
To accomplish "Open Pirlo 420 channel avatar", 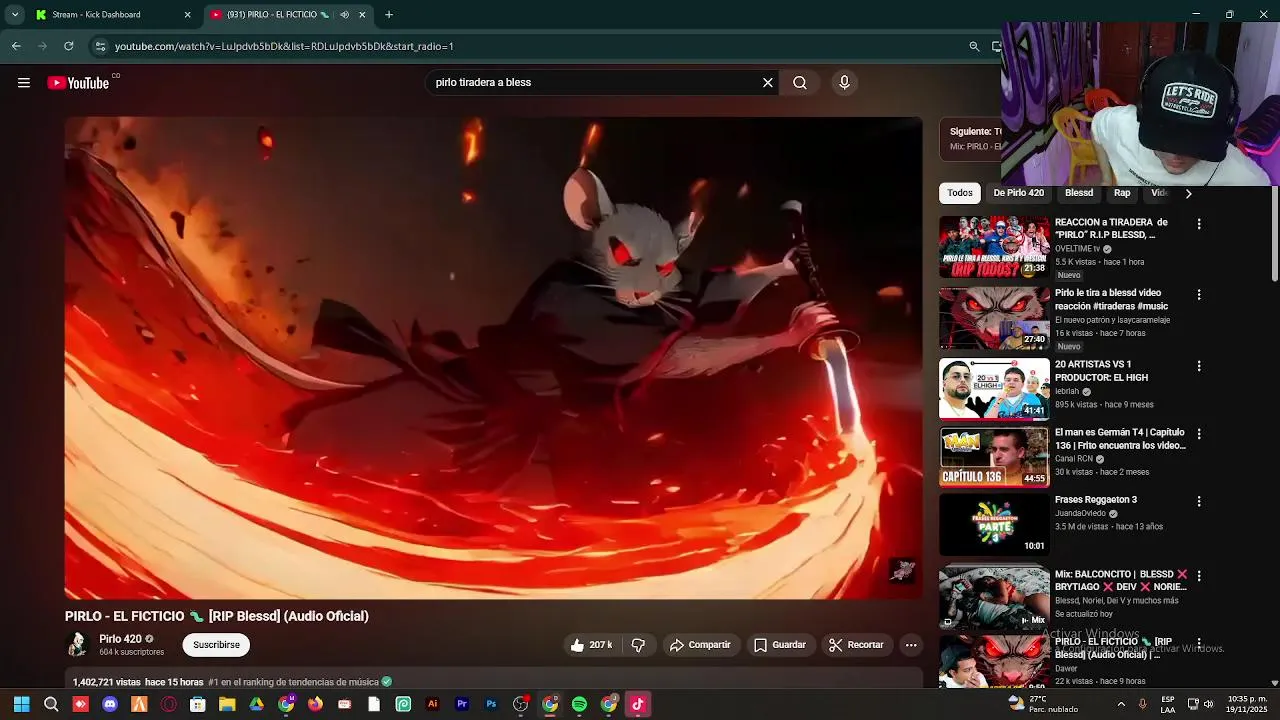I will 77,645.
